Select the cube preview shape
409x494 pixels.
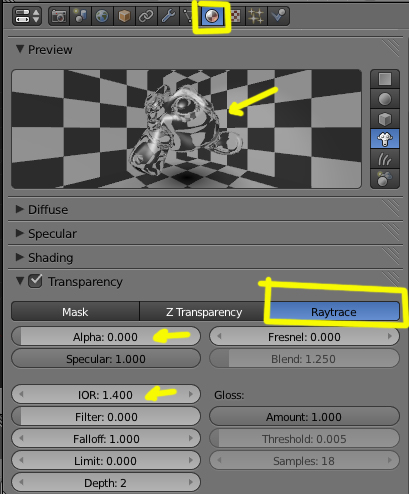tap(385, 119)
